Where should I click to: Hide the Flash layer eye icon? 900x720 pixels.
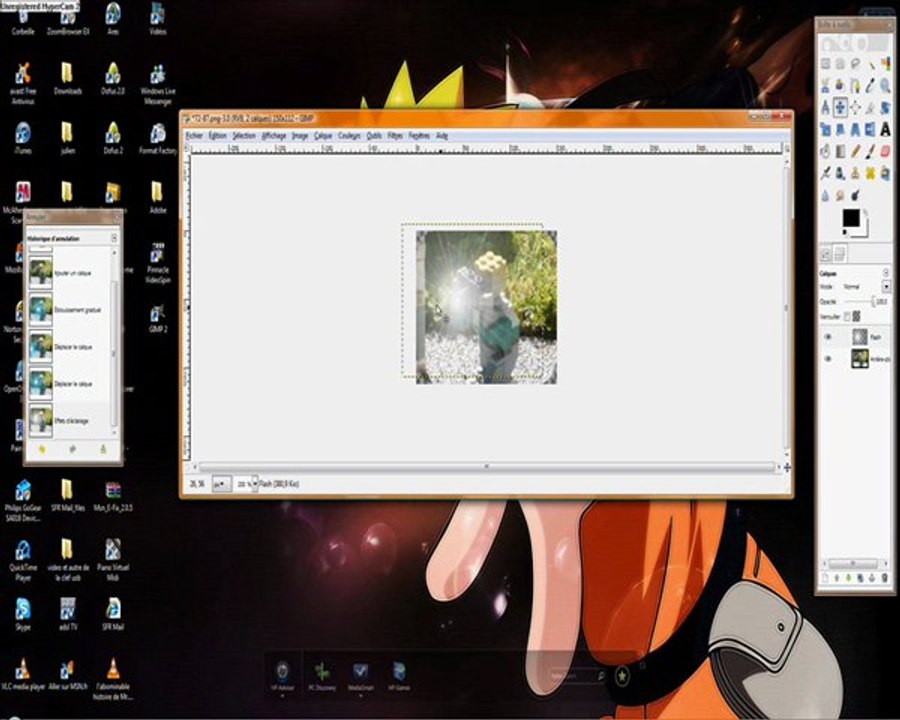[x=828, y=337]
